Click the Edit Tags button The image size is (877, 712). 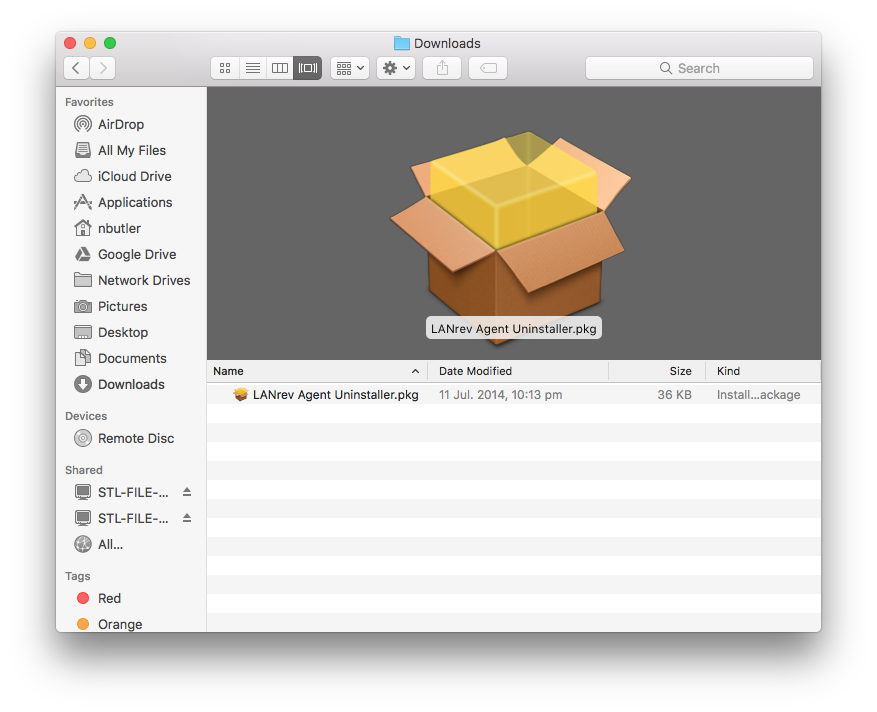pos(488,68)
